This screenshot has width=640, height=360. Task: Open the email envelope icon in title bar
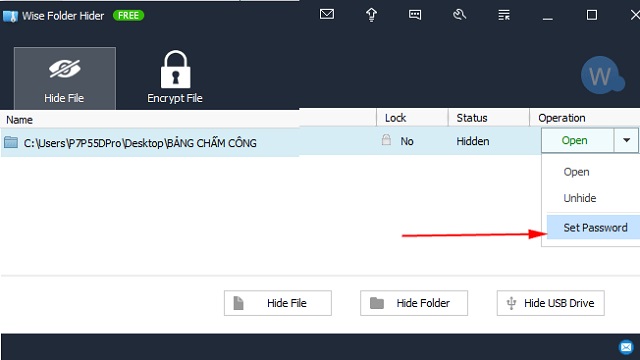point(327,15)
